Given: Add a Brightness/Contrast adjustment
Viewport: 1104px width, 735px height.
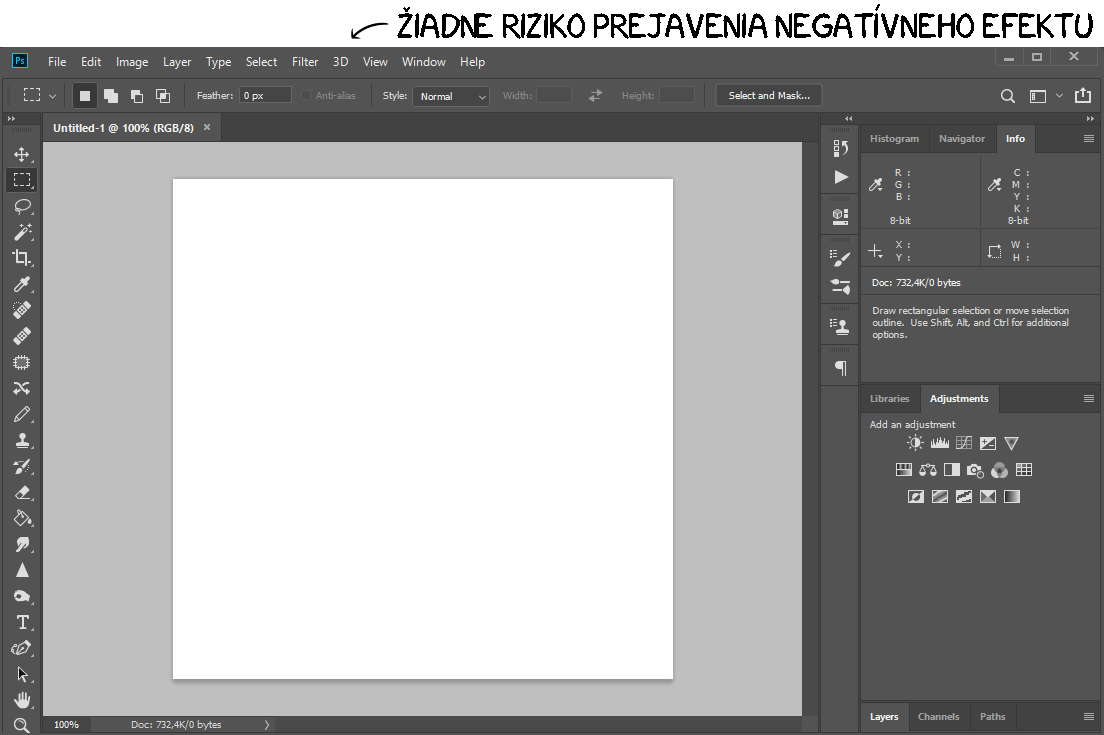Looking at the screenshot, I should (x=915, y=443).
